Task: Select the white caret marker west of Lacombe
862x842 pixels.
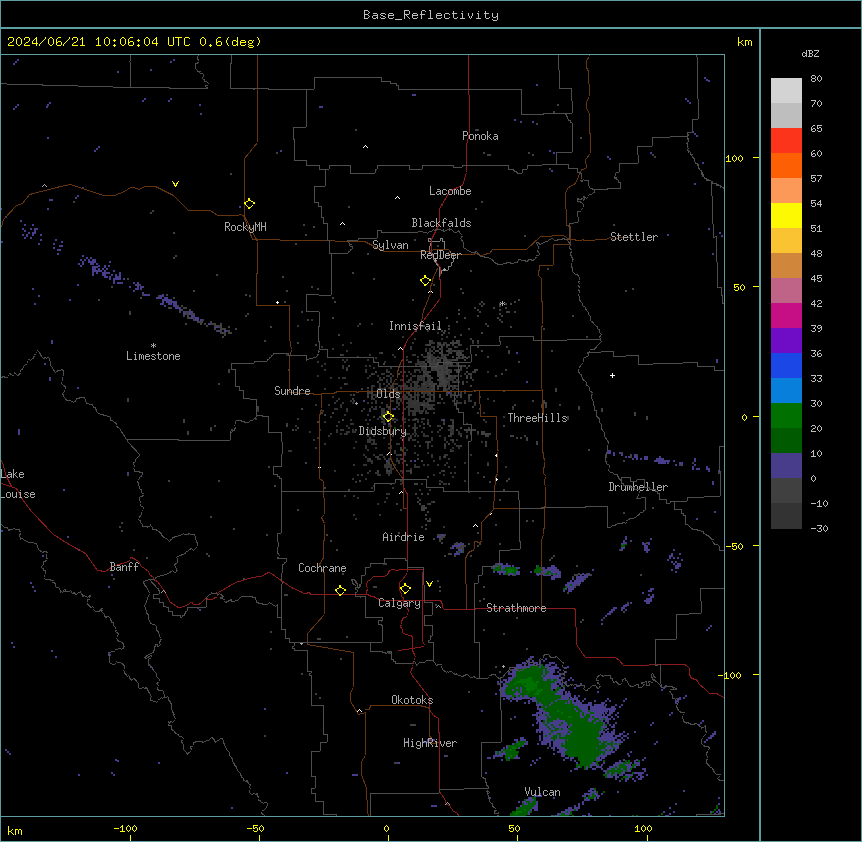Action: 397,198
